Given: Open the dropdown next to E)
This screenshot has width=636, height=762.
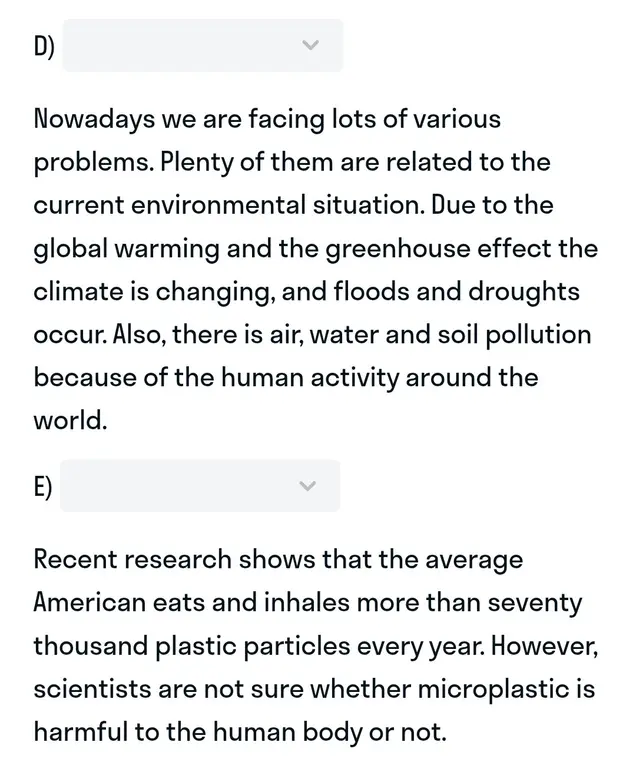Looking at the screenshot, I should click(200, 485).
